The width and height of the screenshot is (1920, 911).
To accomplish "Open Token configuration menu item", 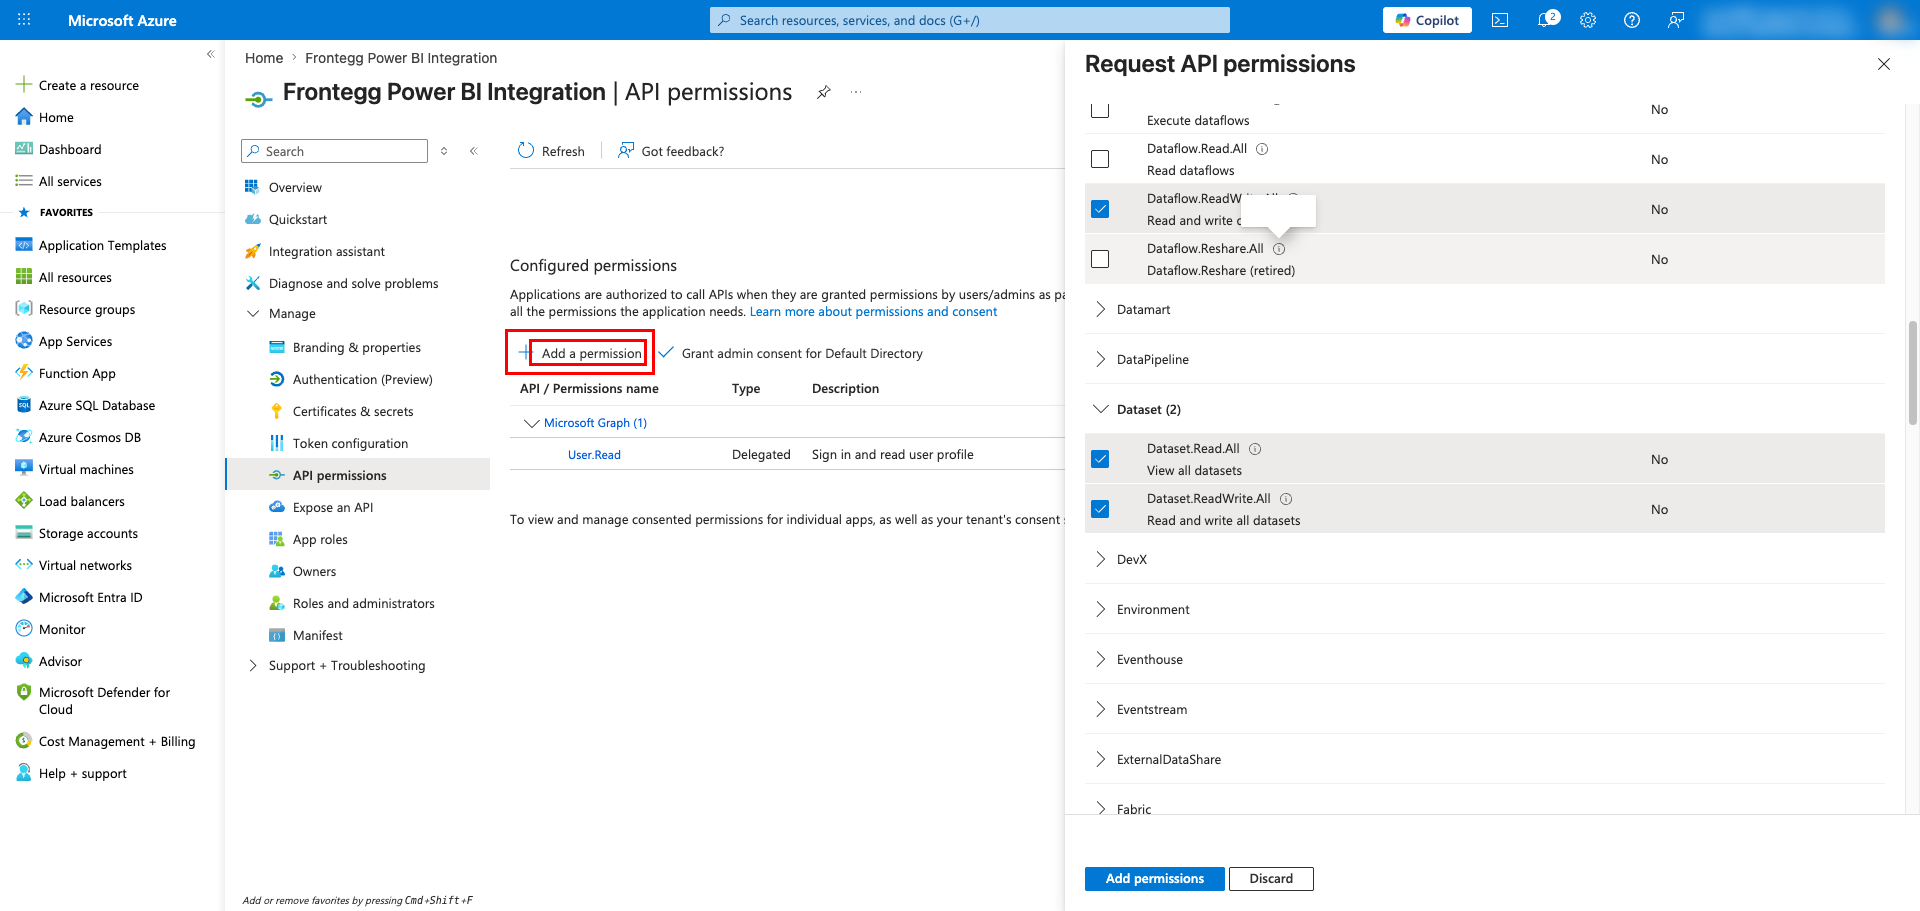I will click(350, 443).
